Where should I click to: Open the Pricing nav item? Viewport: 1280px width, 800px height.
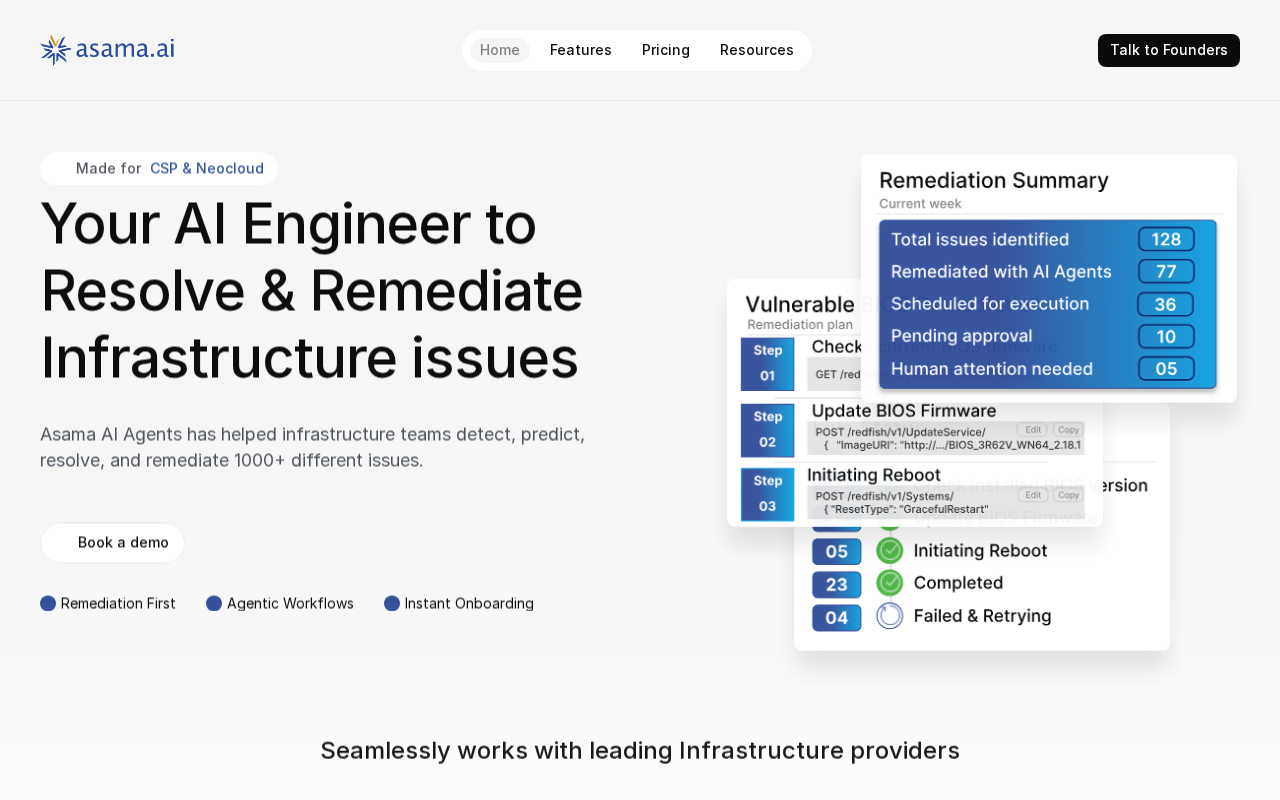coord(666,50)
